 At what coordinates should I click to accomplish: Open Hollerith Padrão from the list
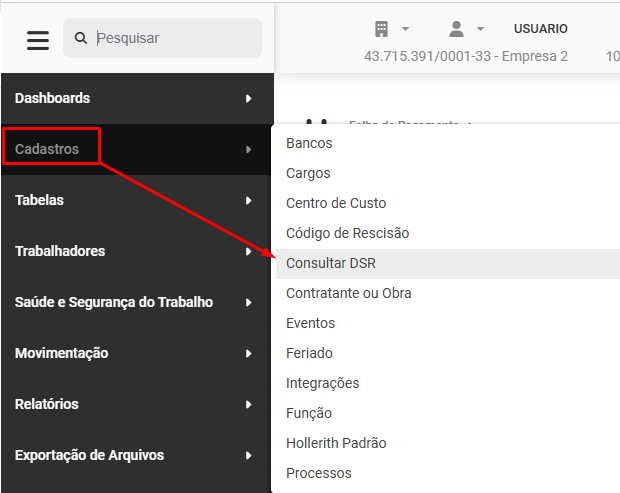[336, 443]
